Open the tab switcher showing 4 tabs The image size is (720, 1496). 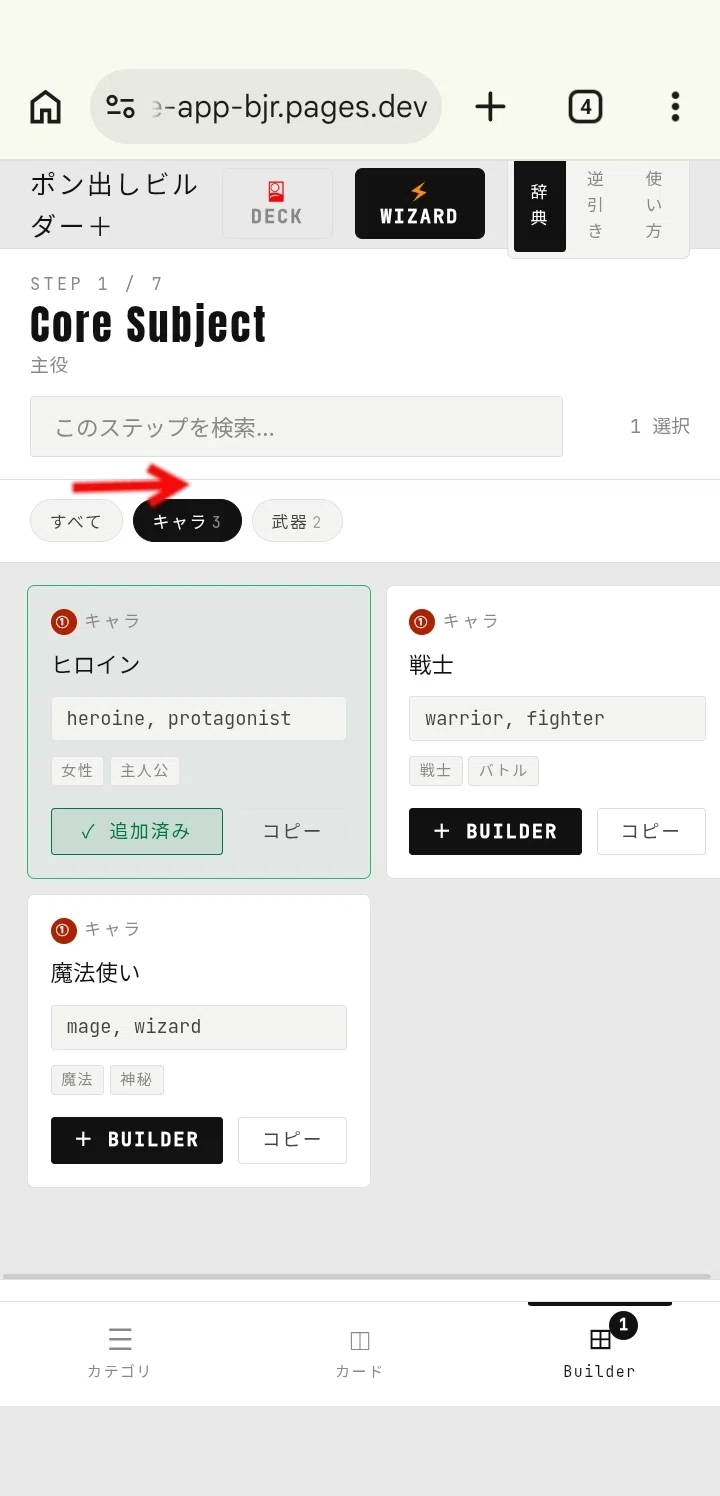[585, 106]
